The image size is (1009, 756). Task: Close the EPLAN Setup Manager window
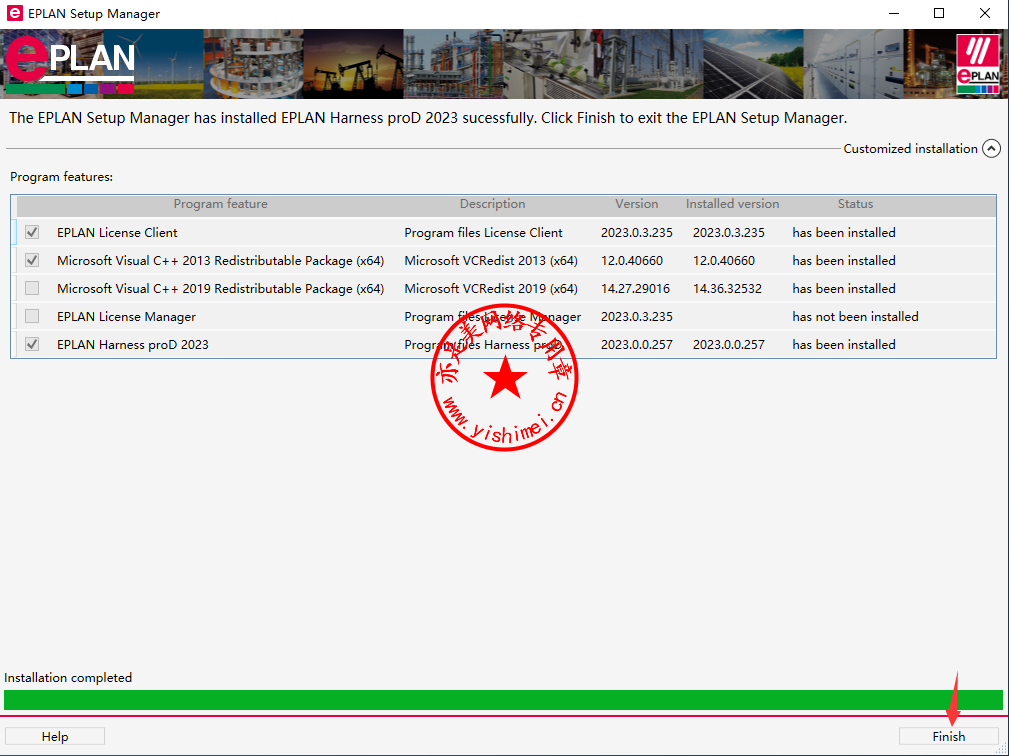pyautogui.click(x=985, y=14)
